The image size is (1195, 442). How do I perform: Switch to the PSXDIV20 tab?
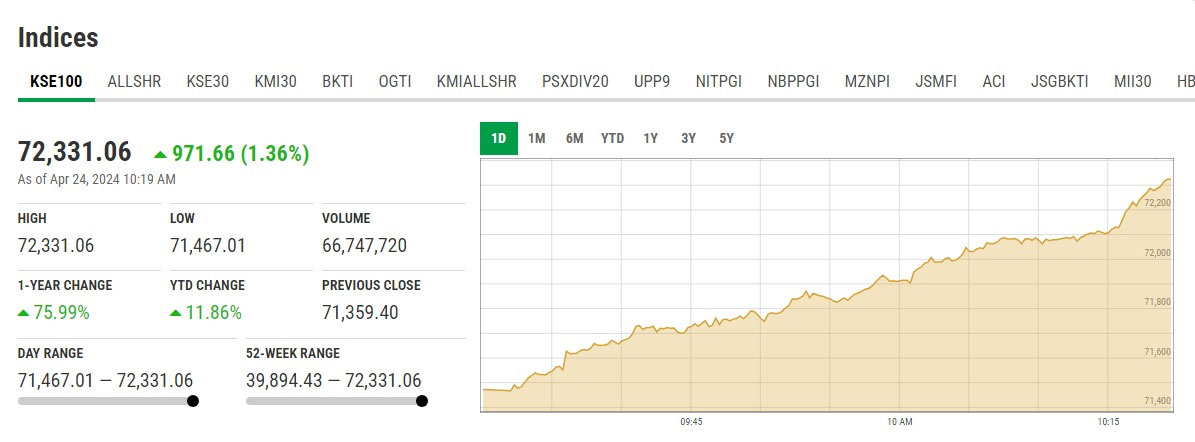coord(575,82)
